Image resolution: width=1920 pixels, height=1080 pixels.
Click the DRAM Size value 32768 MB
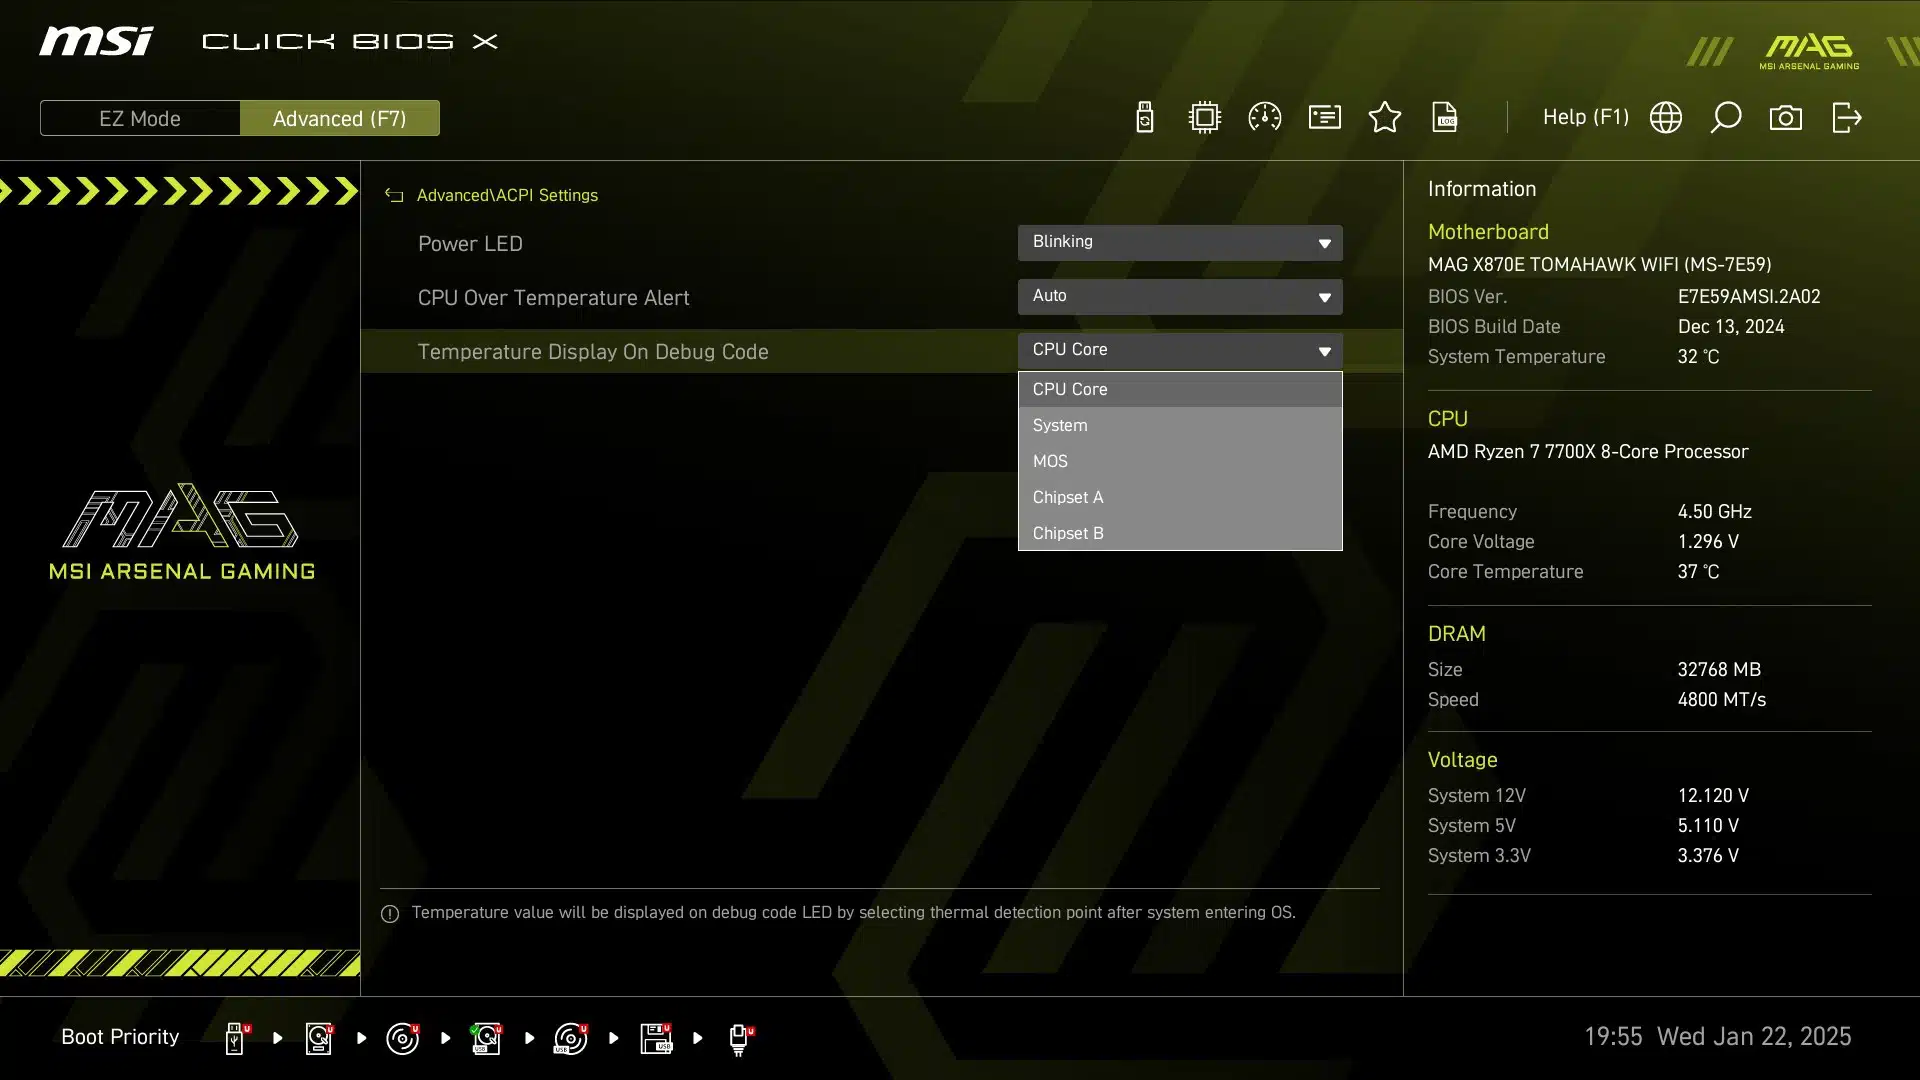coord(1719,670)
